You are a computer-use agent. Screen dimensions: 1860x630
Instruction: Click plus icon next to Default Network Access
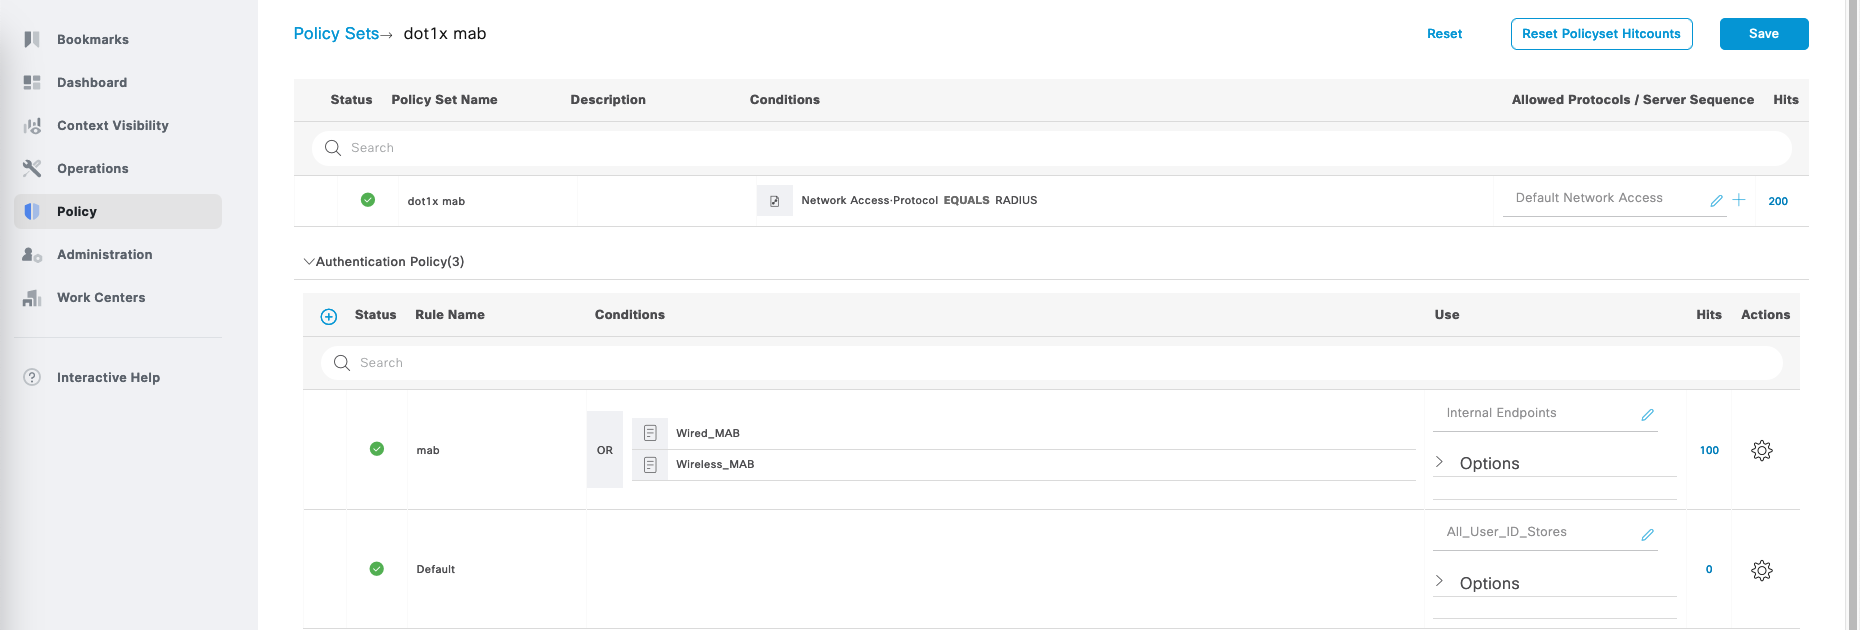click(1739, 200)
